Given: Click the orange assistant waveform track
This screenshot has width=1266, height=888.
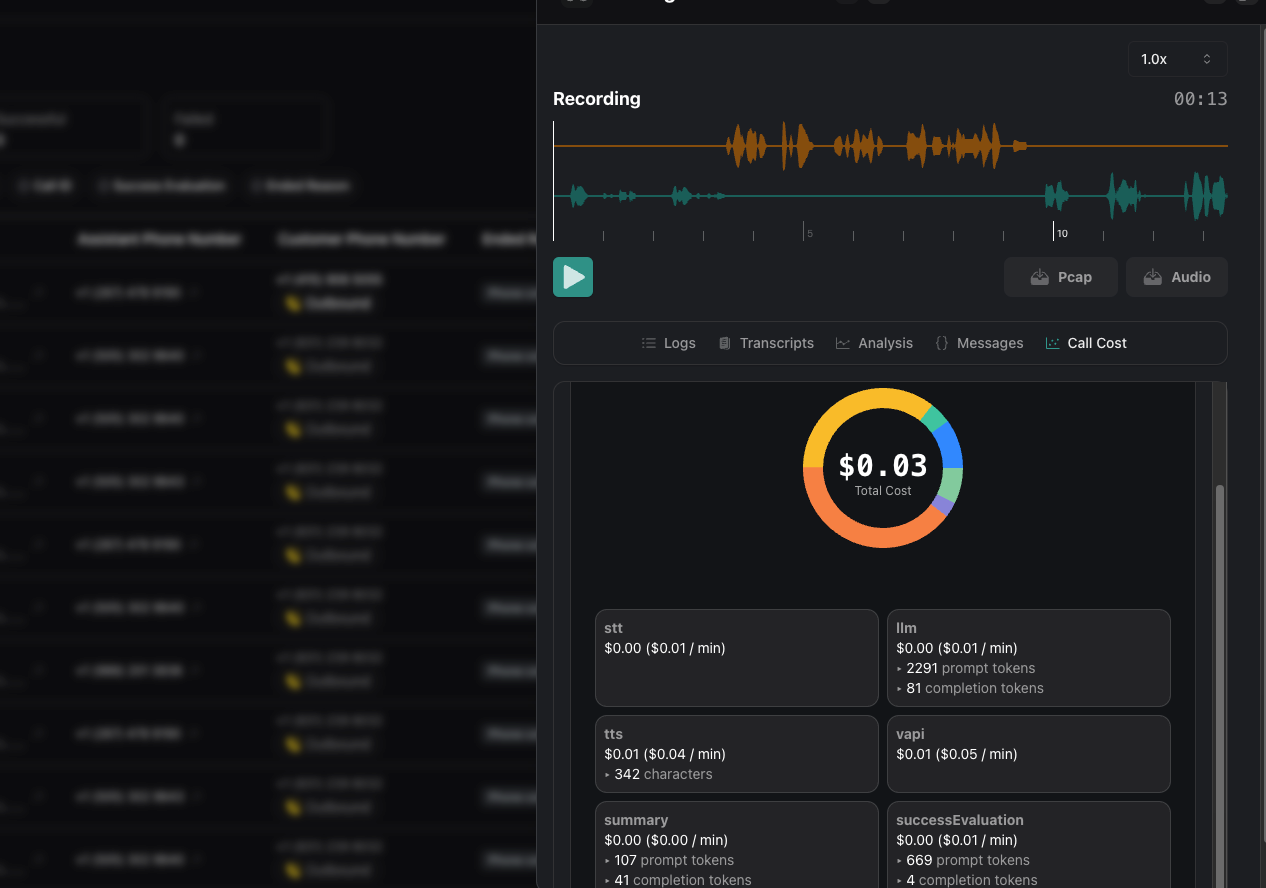Looking at the screenshot, I should click(890, 146).
